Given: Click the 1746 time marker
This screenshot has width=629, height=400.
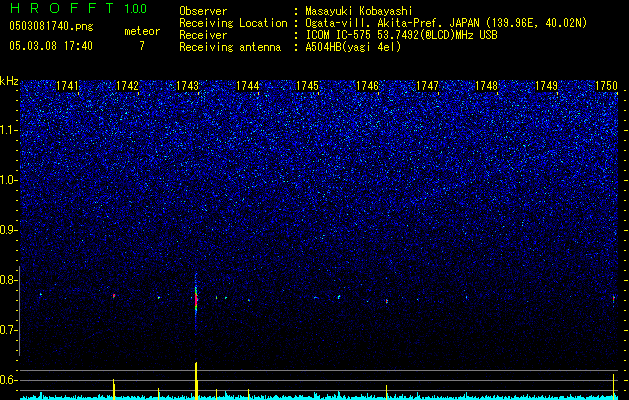Looking at the screenshot, I should pos(367,86).
